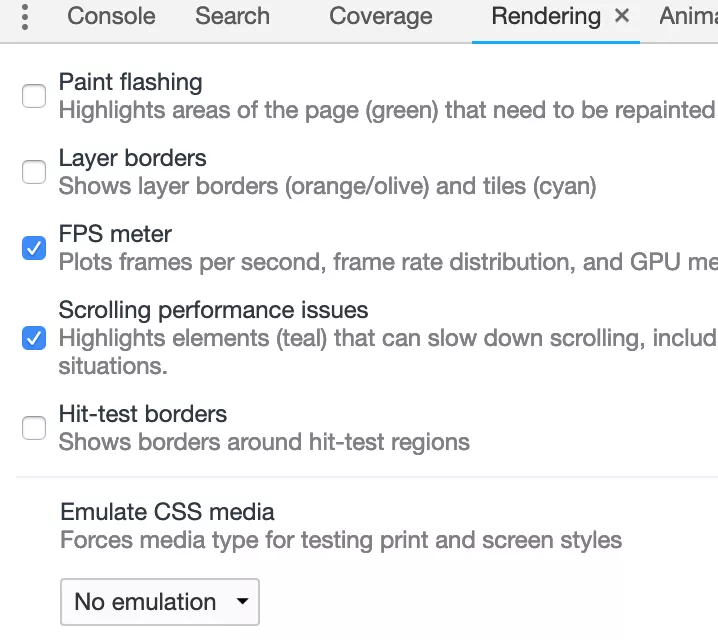Screen dimensions: 718x640
Task: Open the No emulation dropdown
Action: click(x=160, y=602)
